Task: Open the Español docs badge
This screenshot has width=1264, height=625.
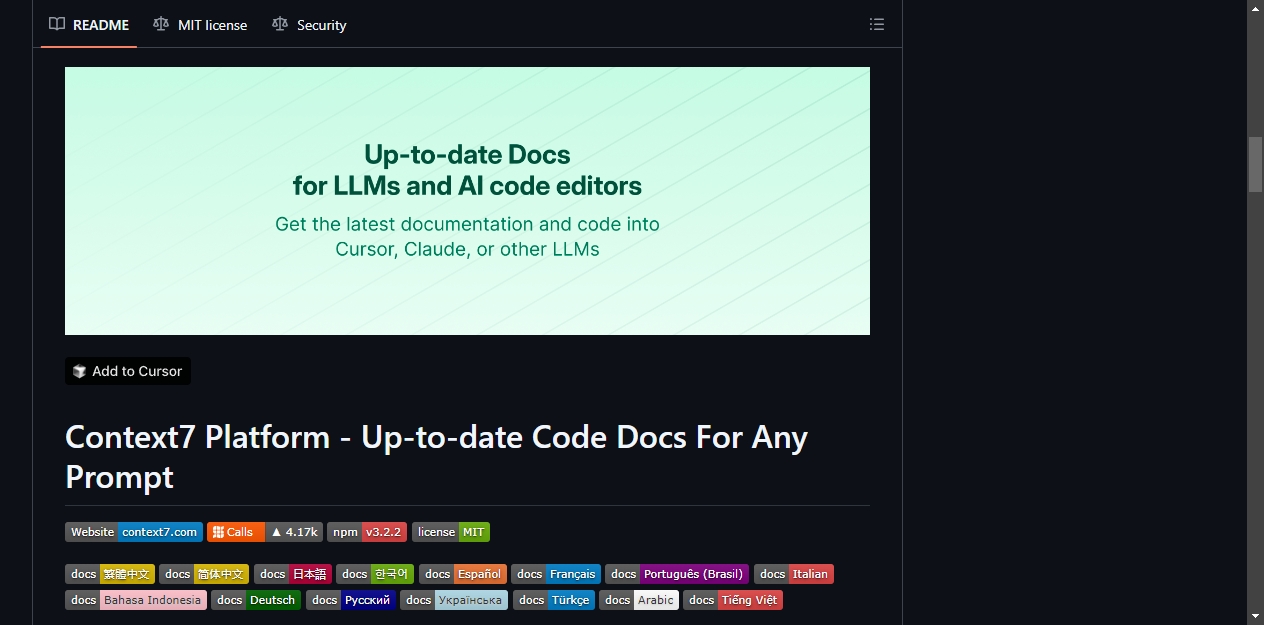Action: (463, 574)
